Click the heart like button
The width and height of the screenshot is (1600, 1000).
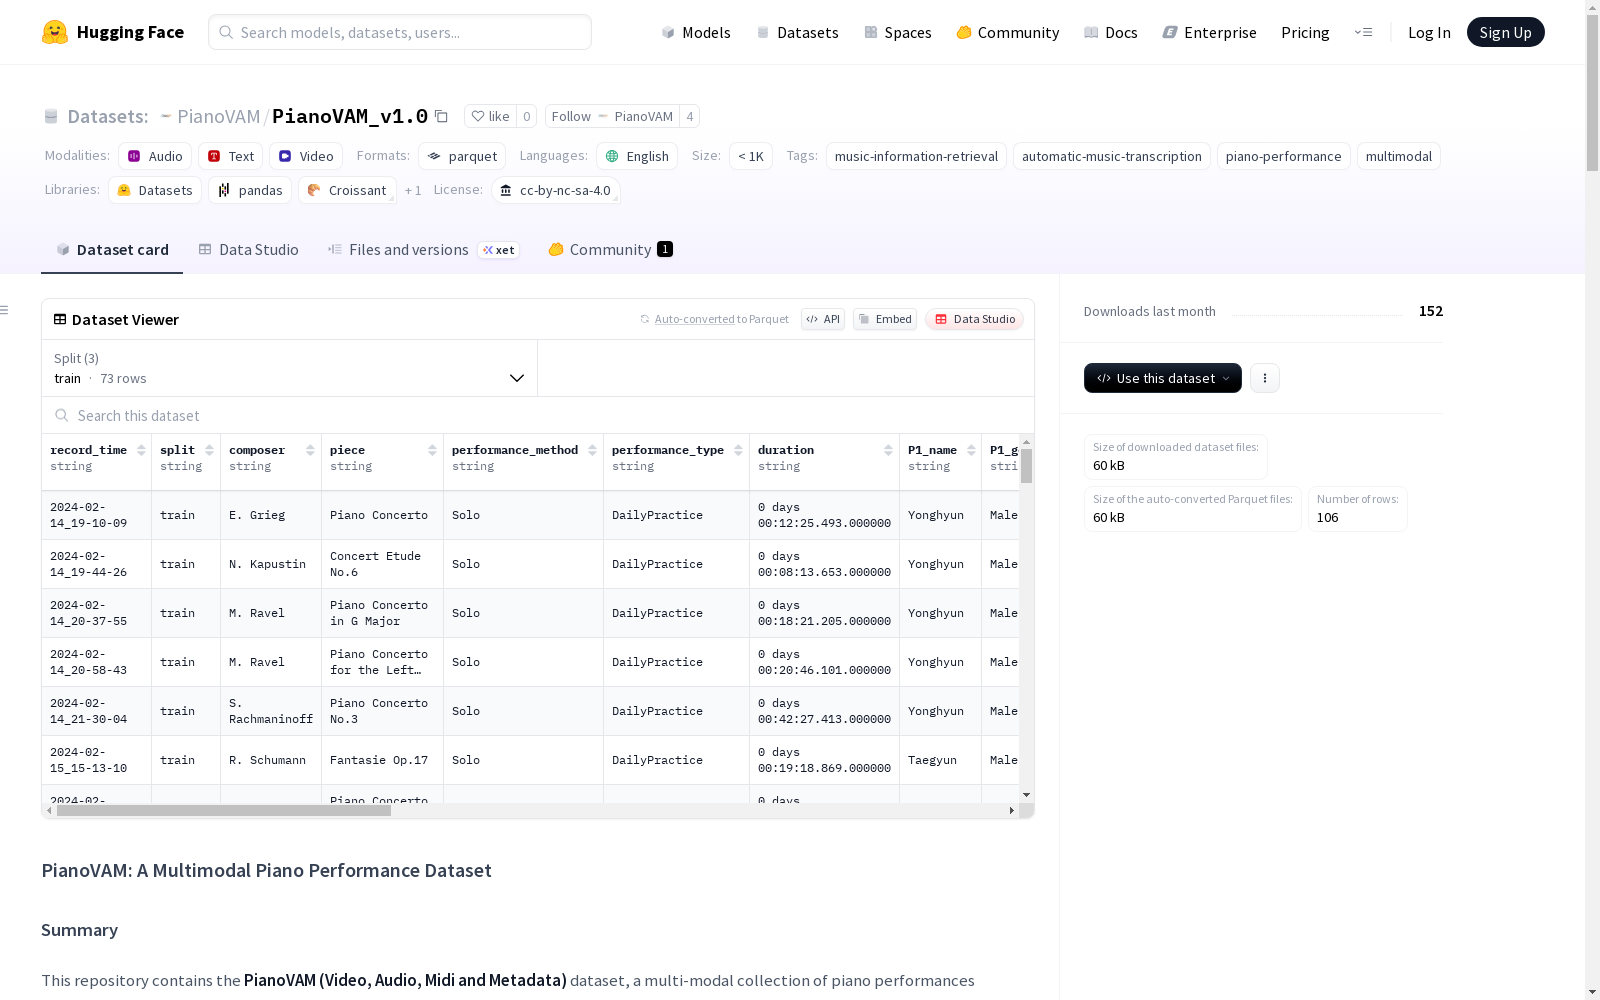point(491,116)
